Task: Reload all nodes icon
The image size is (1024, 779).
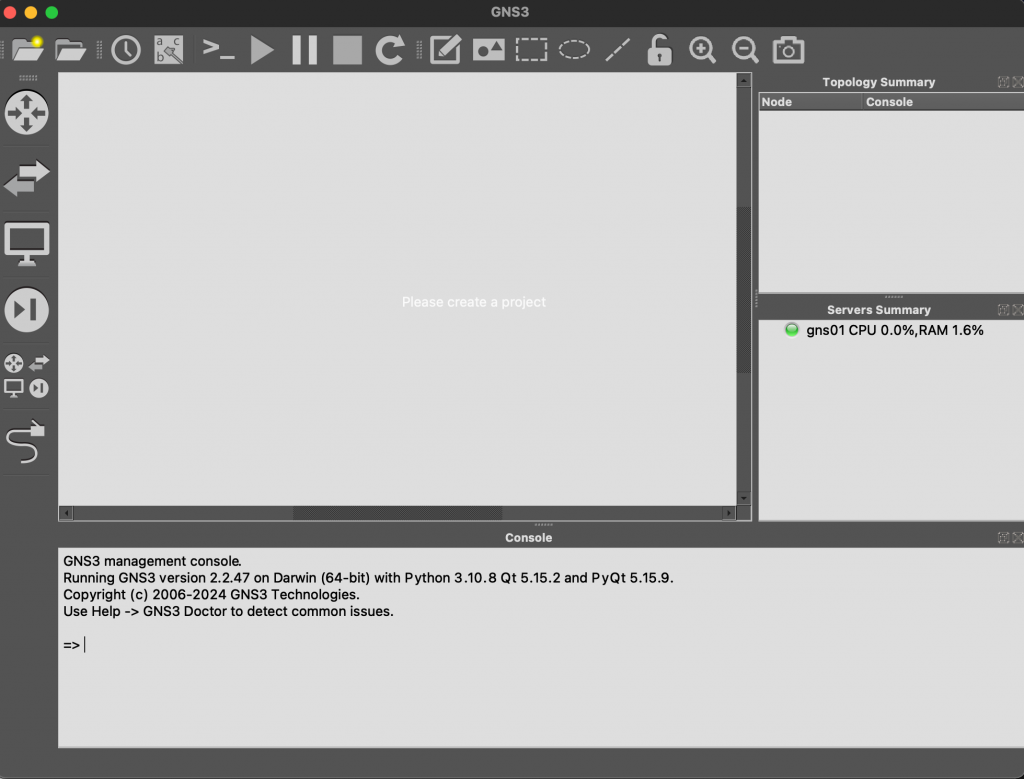Action: (x=390, y=50)
